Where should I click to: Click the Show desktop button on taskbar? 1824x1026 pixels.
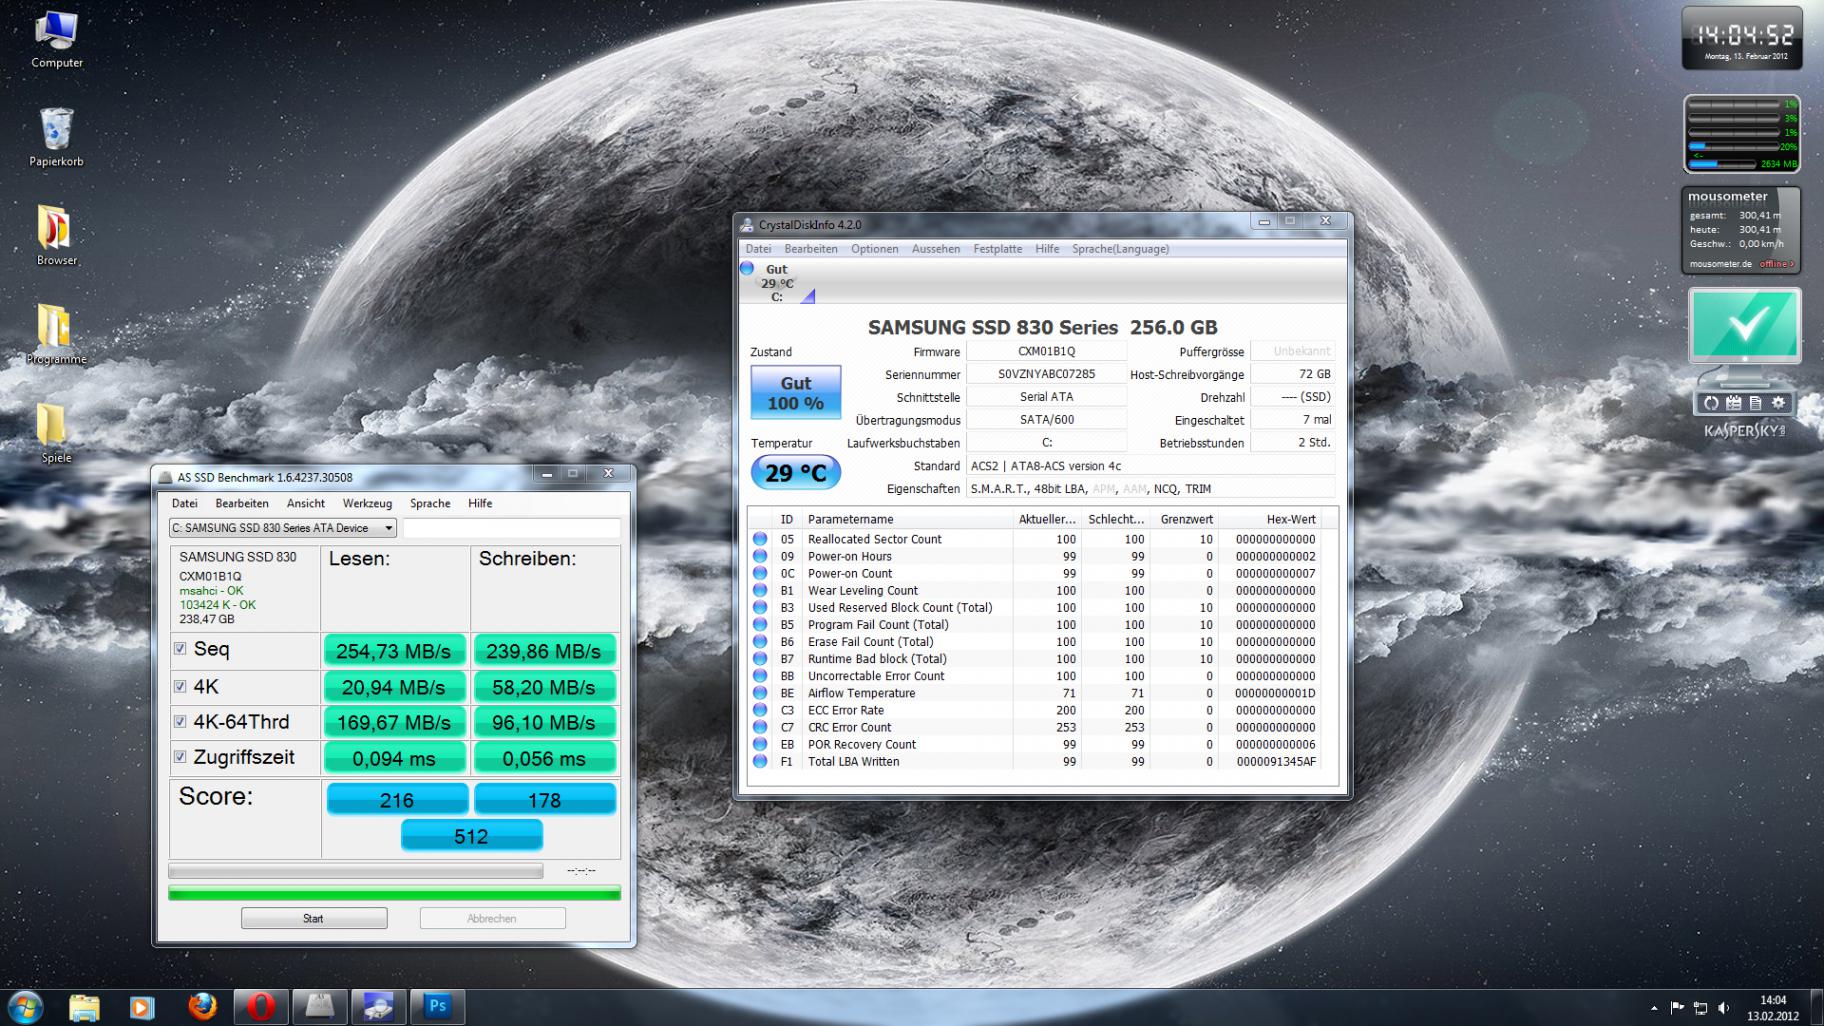(1816, 1007)
